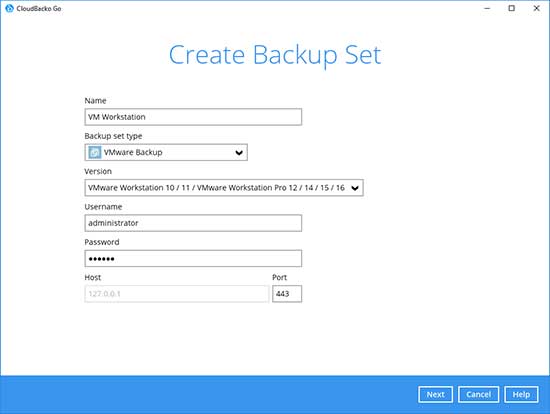The image size is (550, 414).
Task: Close the CloudBacko Go window
Action: [536, 8]
